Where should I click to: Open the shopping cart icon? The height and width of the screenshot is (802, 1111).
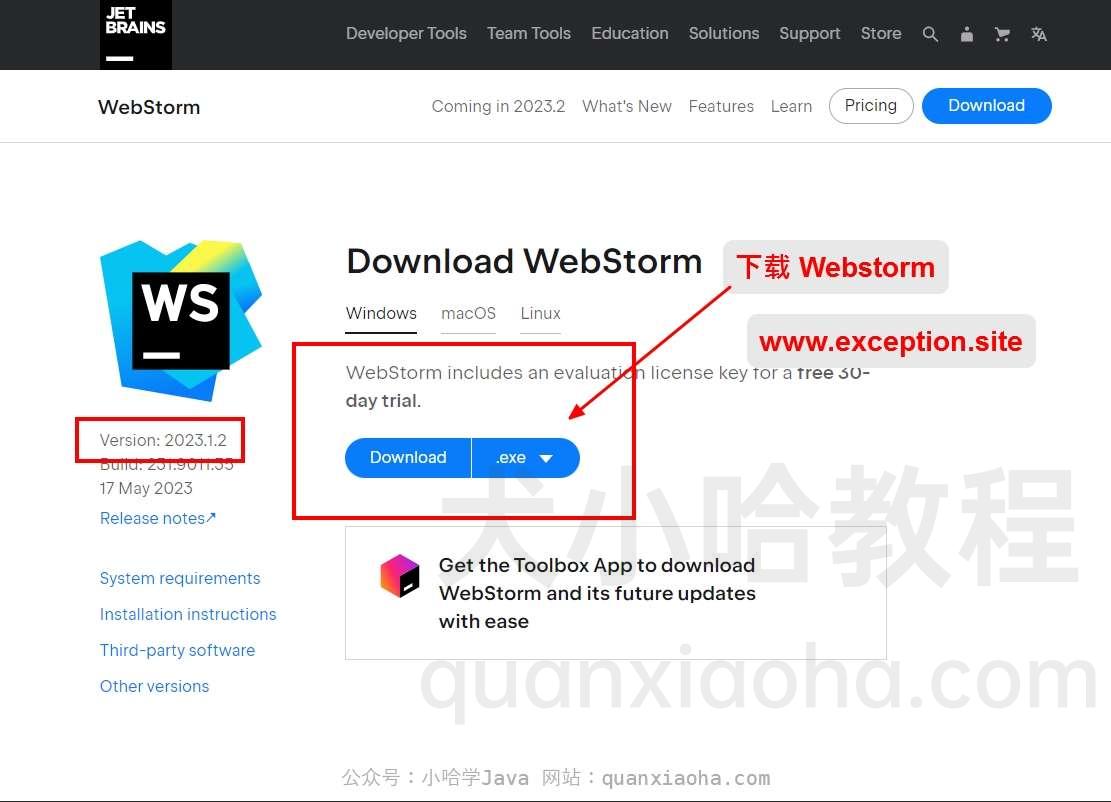tap(1002, 34)
